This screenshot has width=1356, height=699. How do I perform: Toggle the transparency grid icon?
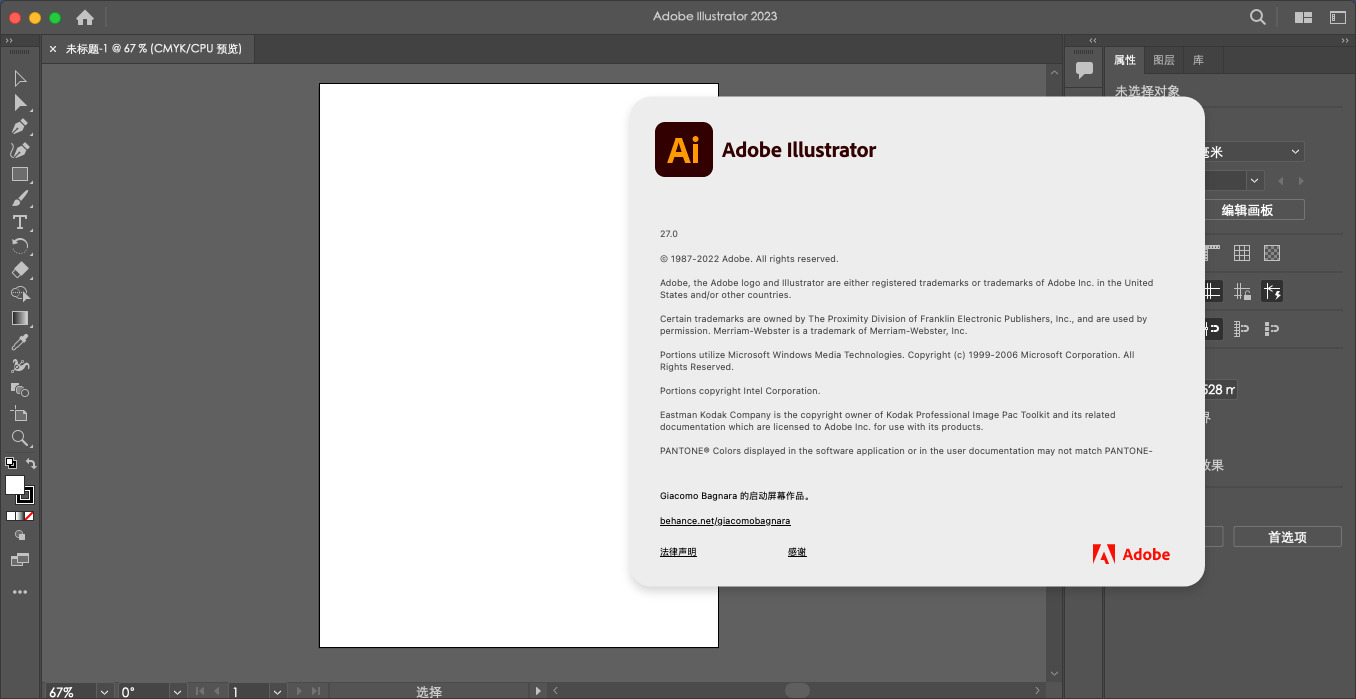(x=1272, y=253)
